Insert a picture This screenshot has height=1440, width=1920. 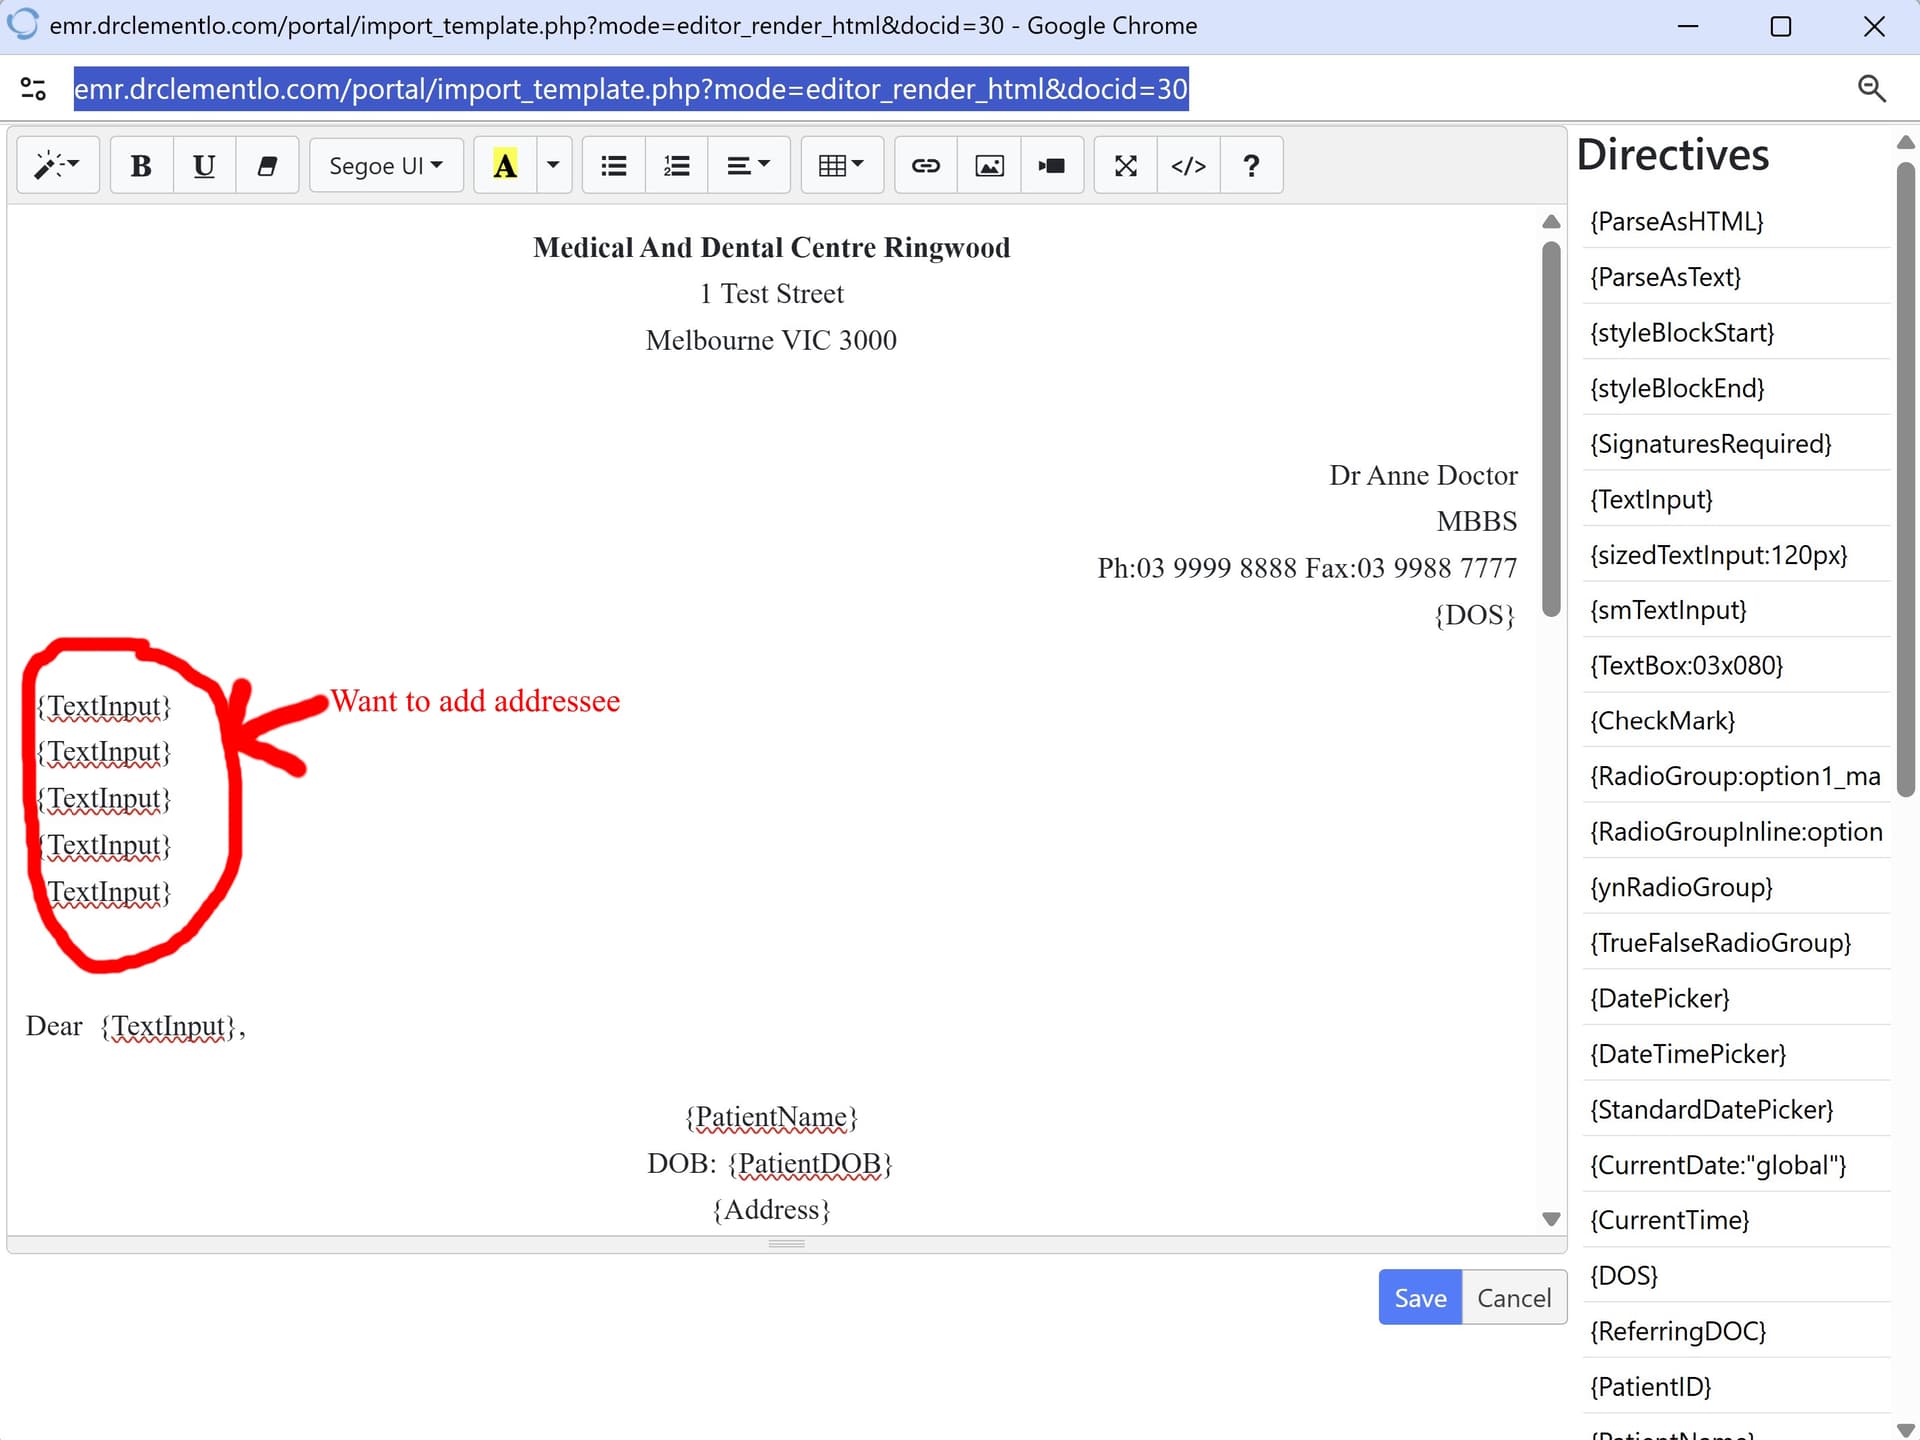coord(989,165)
